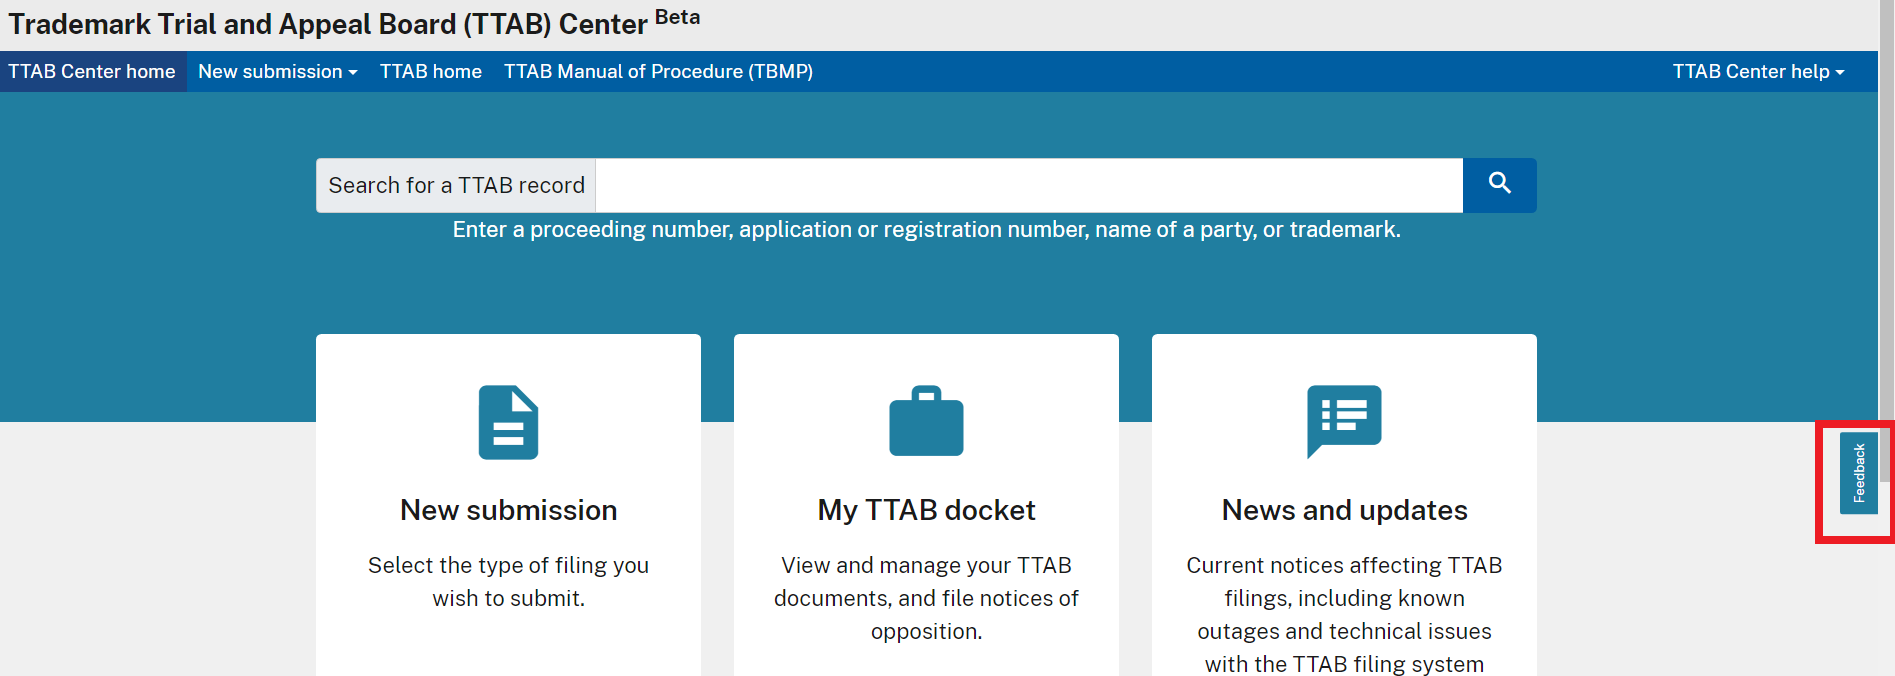The image size is (1895, 676).
Task: Open the News and updates card heading
Action: 1344,510
